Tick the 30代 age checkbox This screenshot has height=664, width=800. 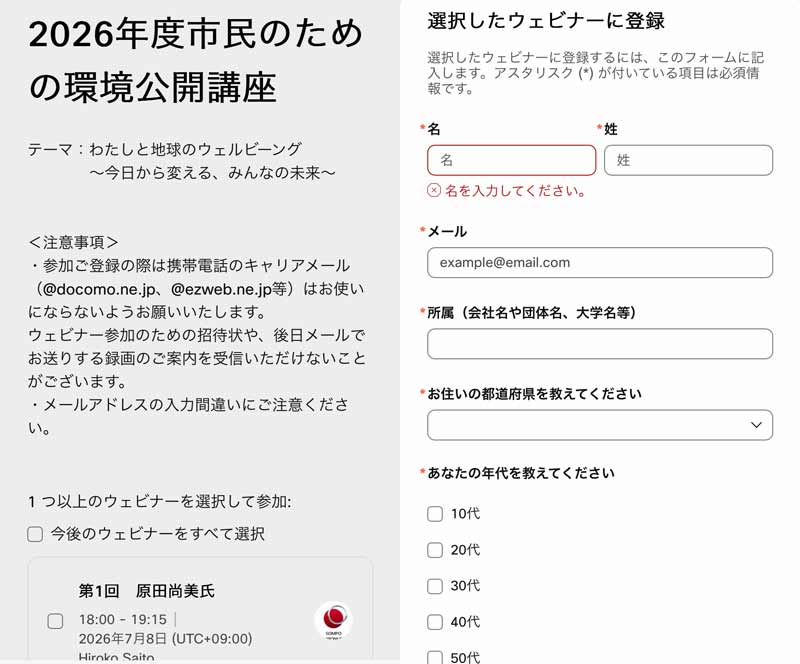435,586
